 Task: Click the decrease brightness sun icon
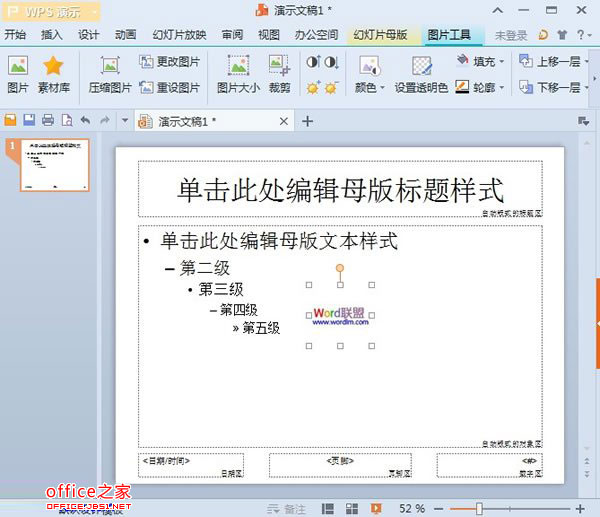[x=331, y=88]
